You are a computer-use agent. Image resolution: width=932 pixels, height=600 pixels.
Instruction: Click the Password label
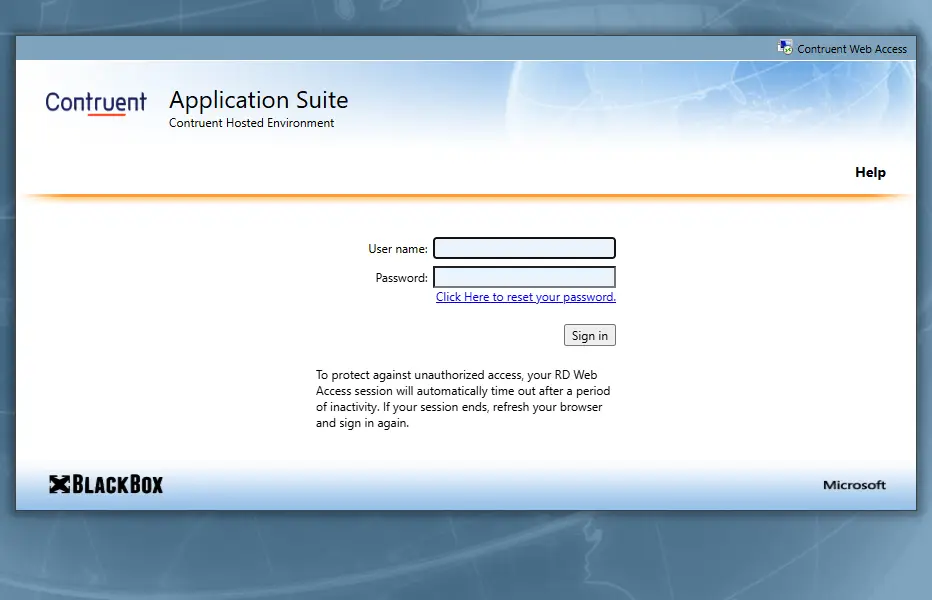point(401,278)
